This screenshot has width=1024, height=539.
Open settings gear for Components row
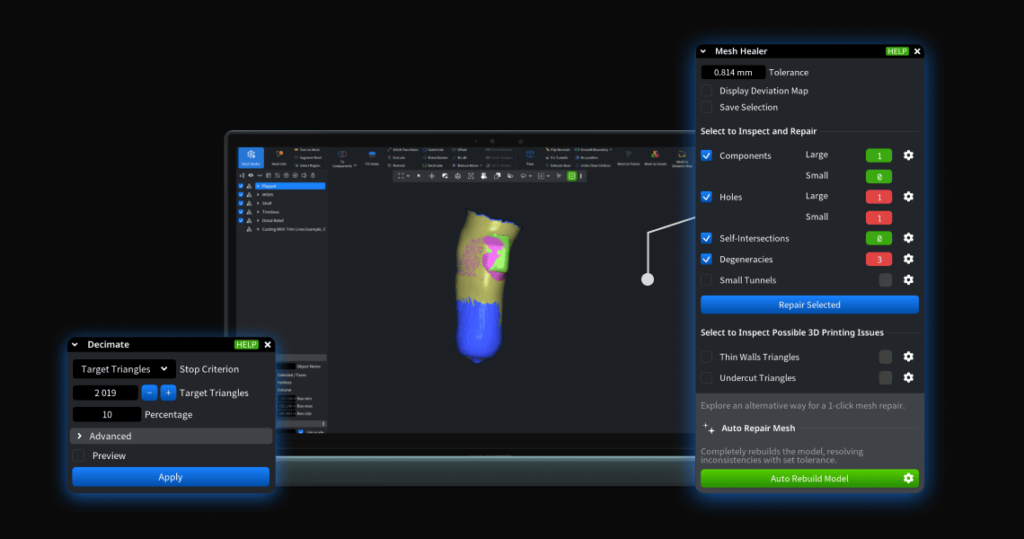(x=908, y=156)
